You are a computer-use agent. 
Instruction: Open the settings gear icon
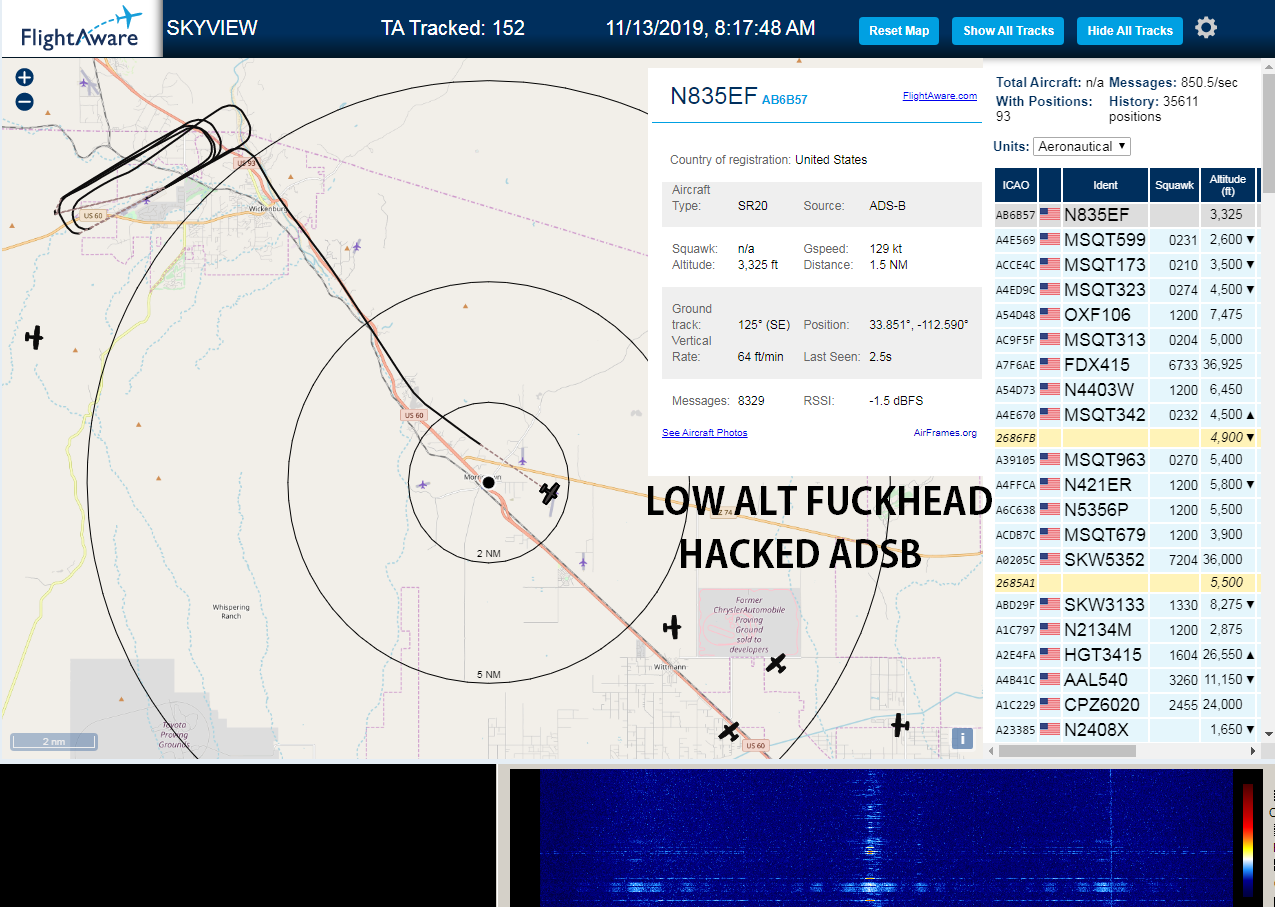[1206, 28]
